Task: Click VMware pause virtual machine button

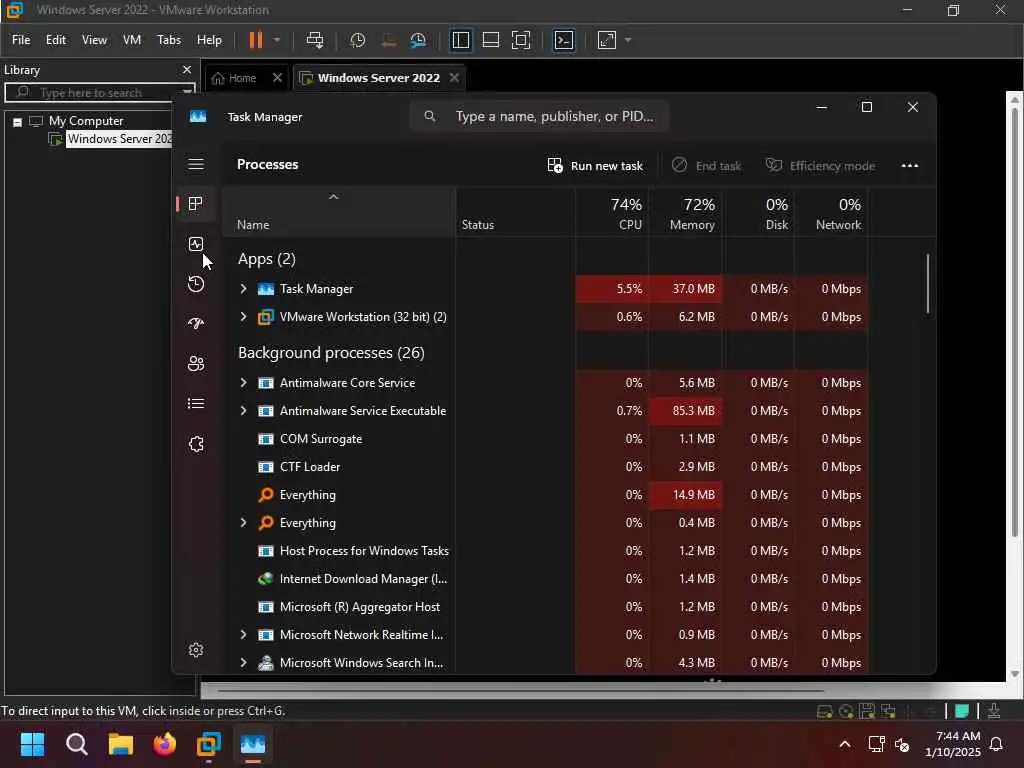Action: (256, 40)
